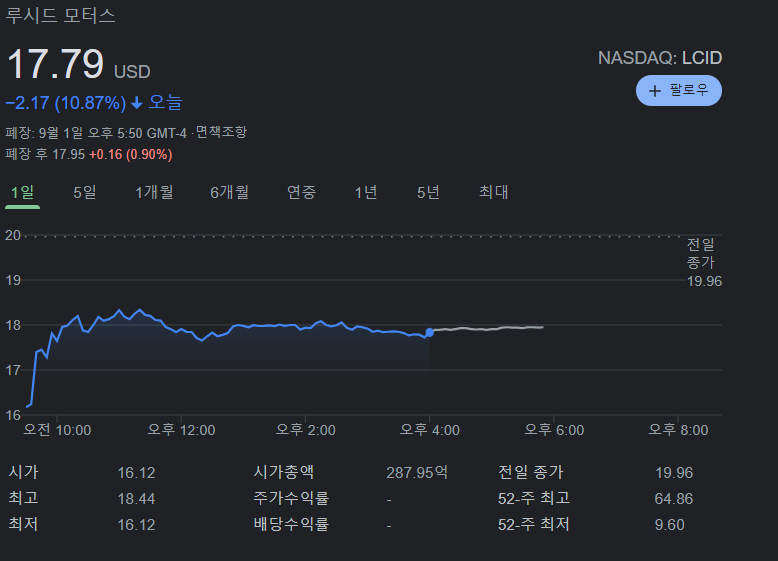Click the 루시드 모터스 company name
This screenshot has width=778, height=561.
pyautogui.click(x=60, y=16)
